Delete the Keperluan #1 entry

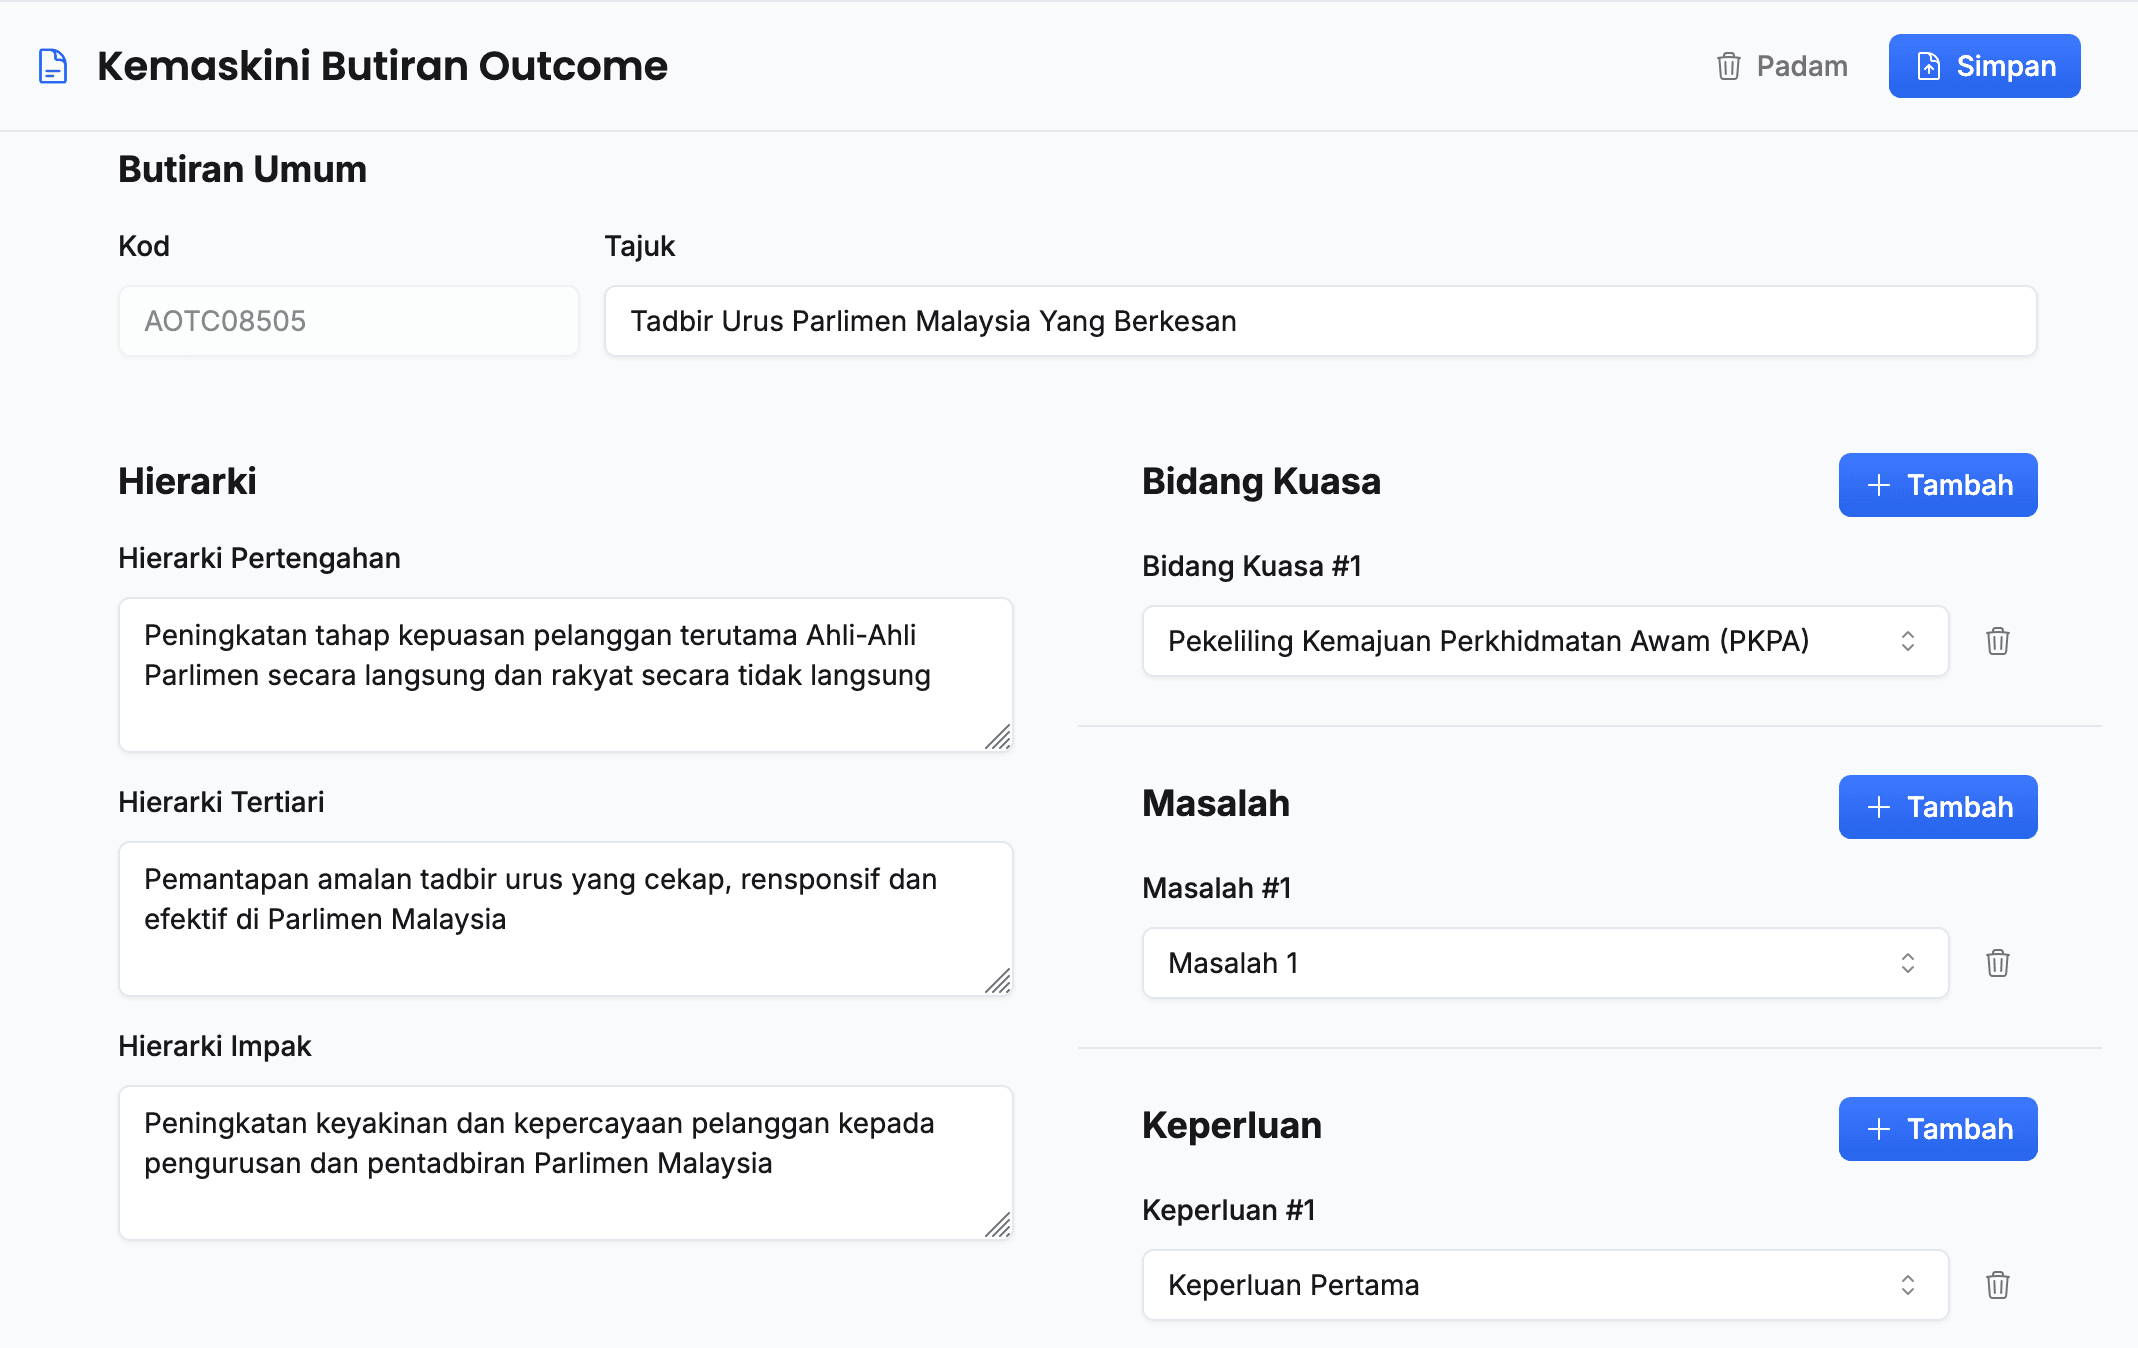[x=1997, y=1285]
